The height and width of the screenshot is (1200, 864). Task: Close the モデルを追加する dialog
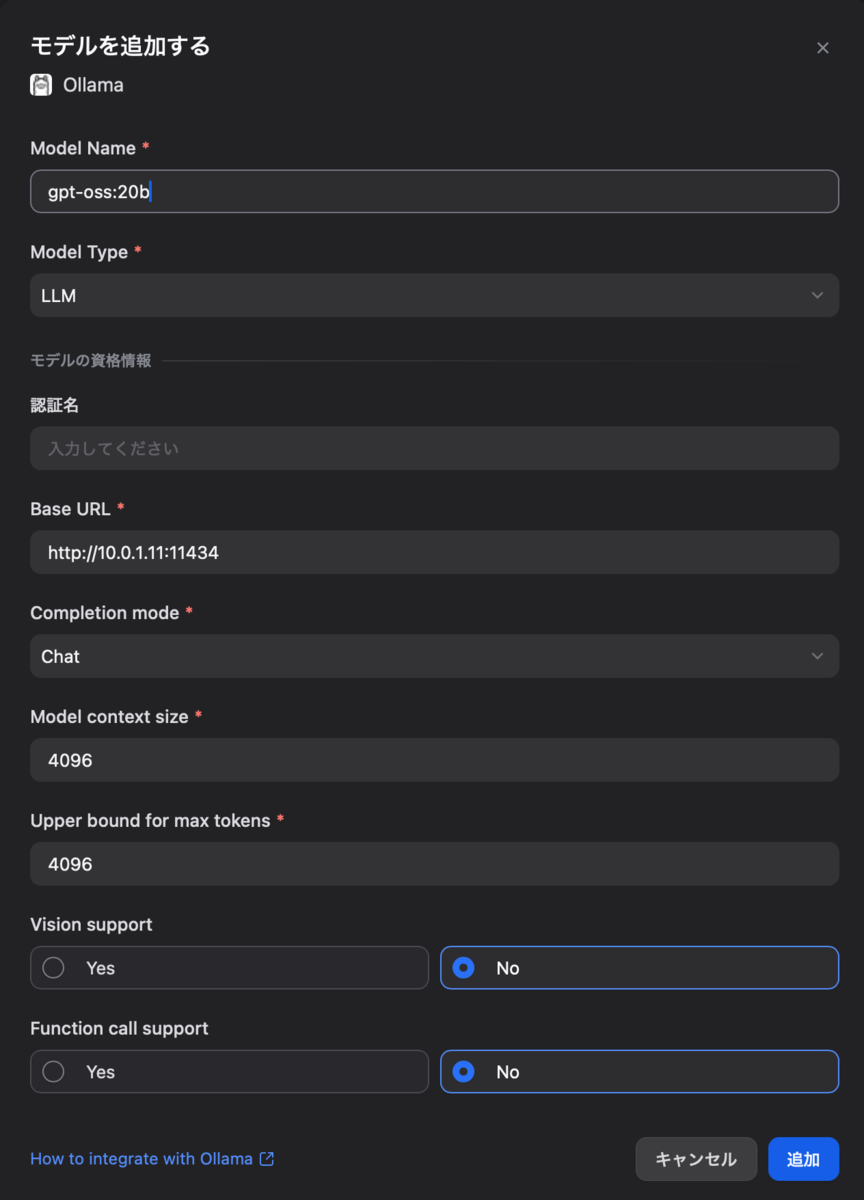[822, 47]
